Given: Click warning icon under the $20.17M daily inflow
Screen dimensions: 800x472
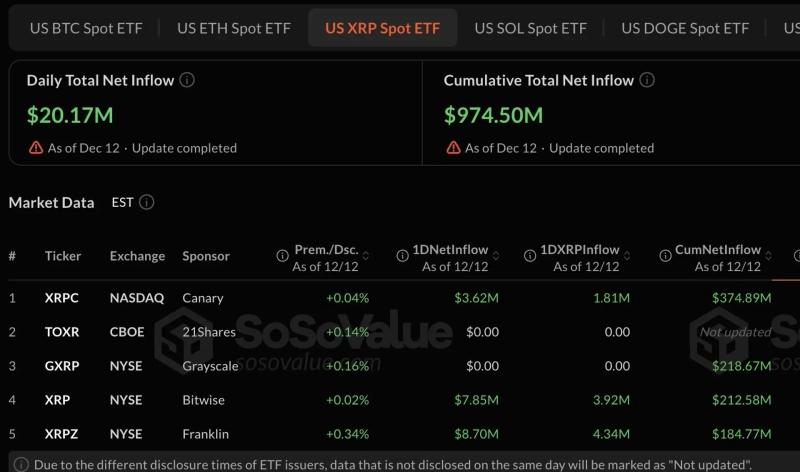Looking at the screenshot, I should [x=37, y=148].
